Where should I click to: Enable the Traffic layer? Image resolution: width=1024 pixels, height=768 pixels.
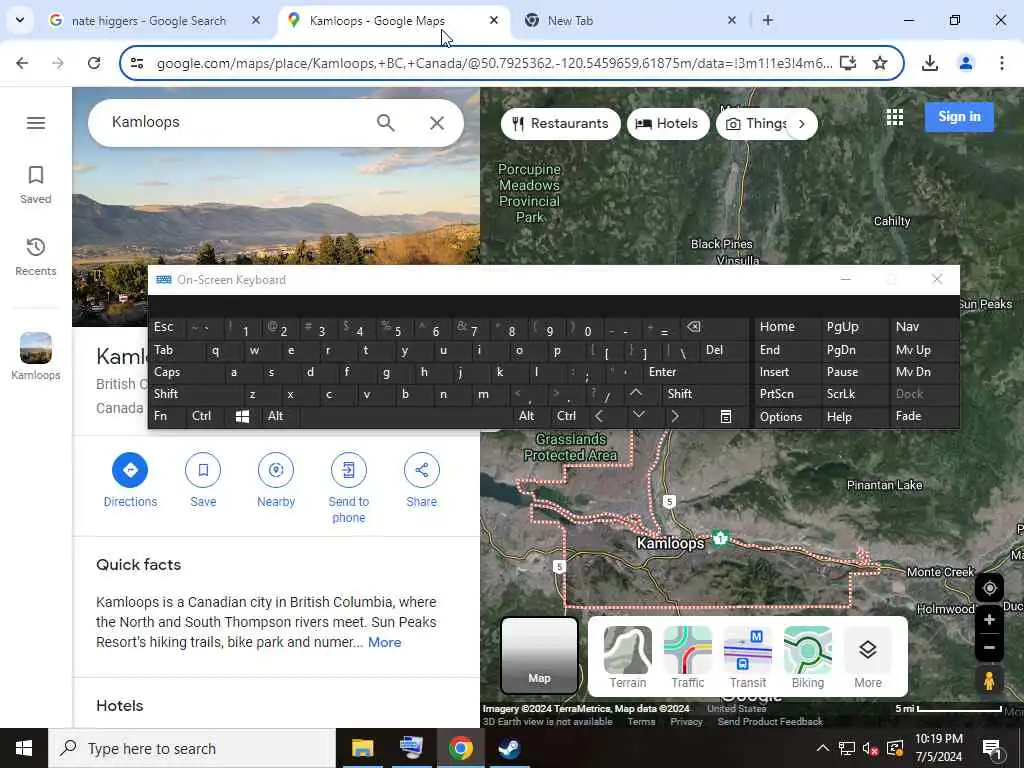tap(688, 657)
